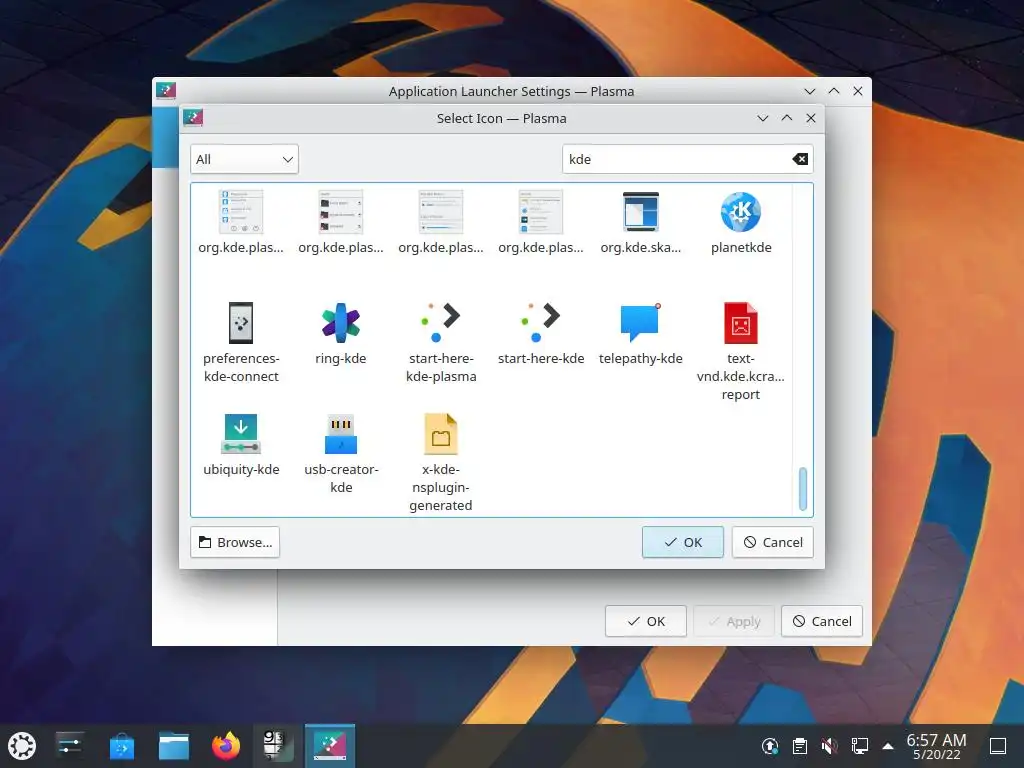Open the updates tray icon
This screenshot has width=1024, height=768.
pos(770,746)
